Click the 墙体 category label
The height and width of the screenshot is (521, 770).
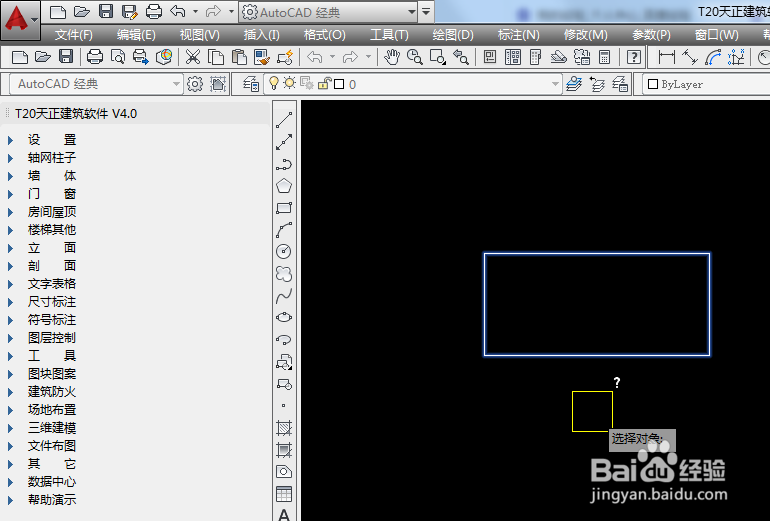(52, 176)
